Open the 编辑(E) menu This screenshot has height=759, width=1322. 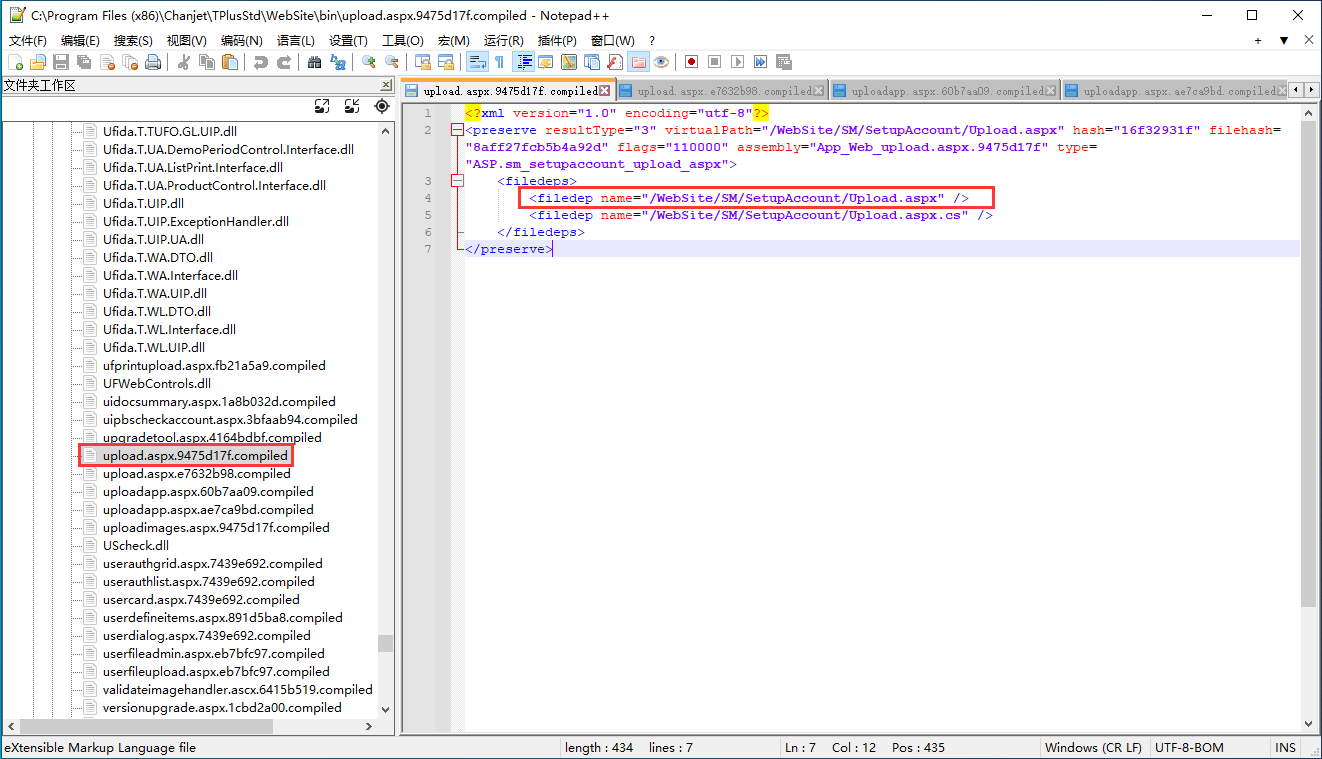coord(80,41)
